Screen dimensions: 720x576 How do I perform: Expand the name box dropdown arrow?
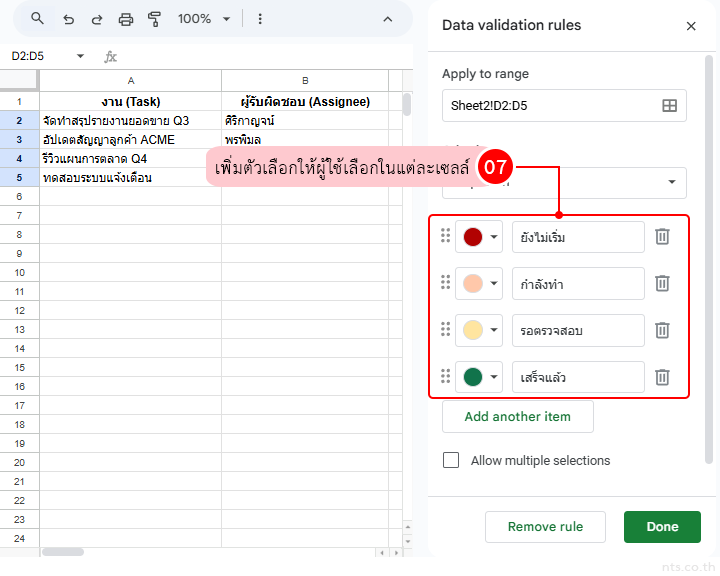pyautogui.click(x=80, y=57)
